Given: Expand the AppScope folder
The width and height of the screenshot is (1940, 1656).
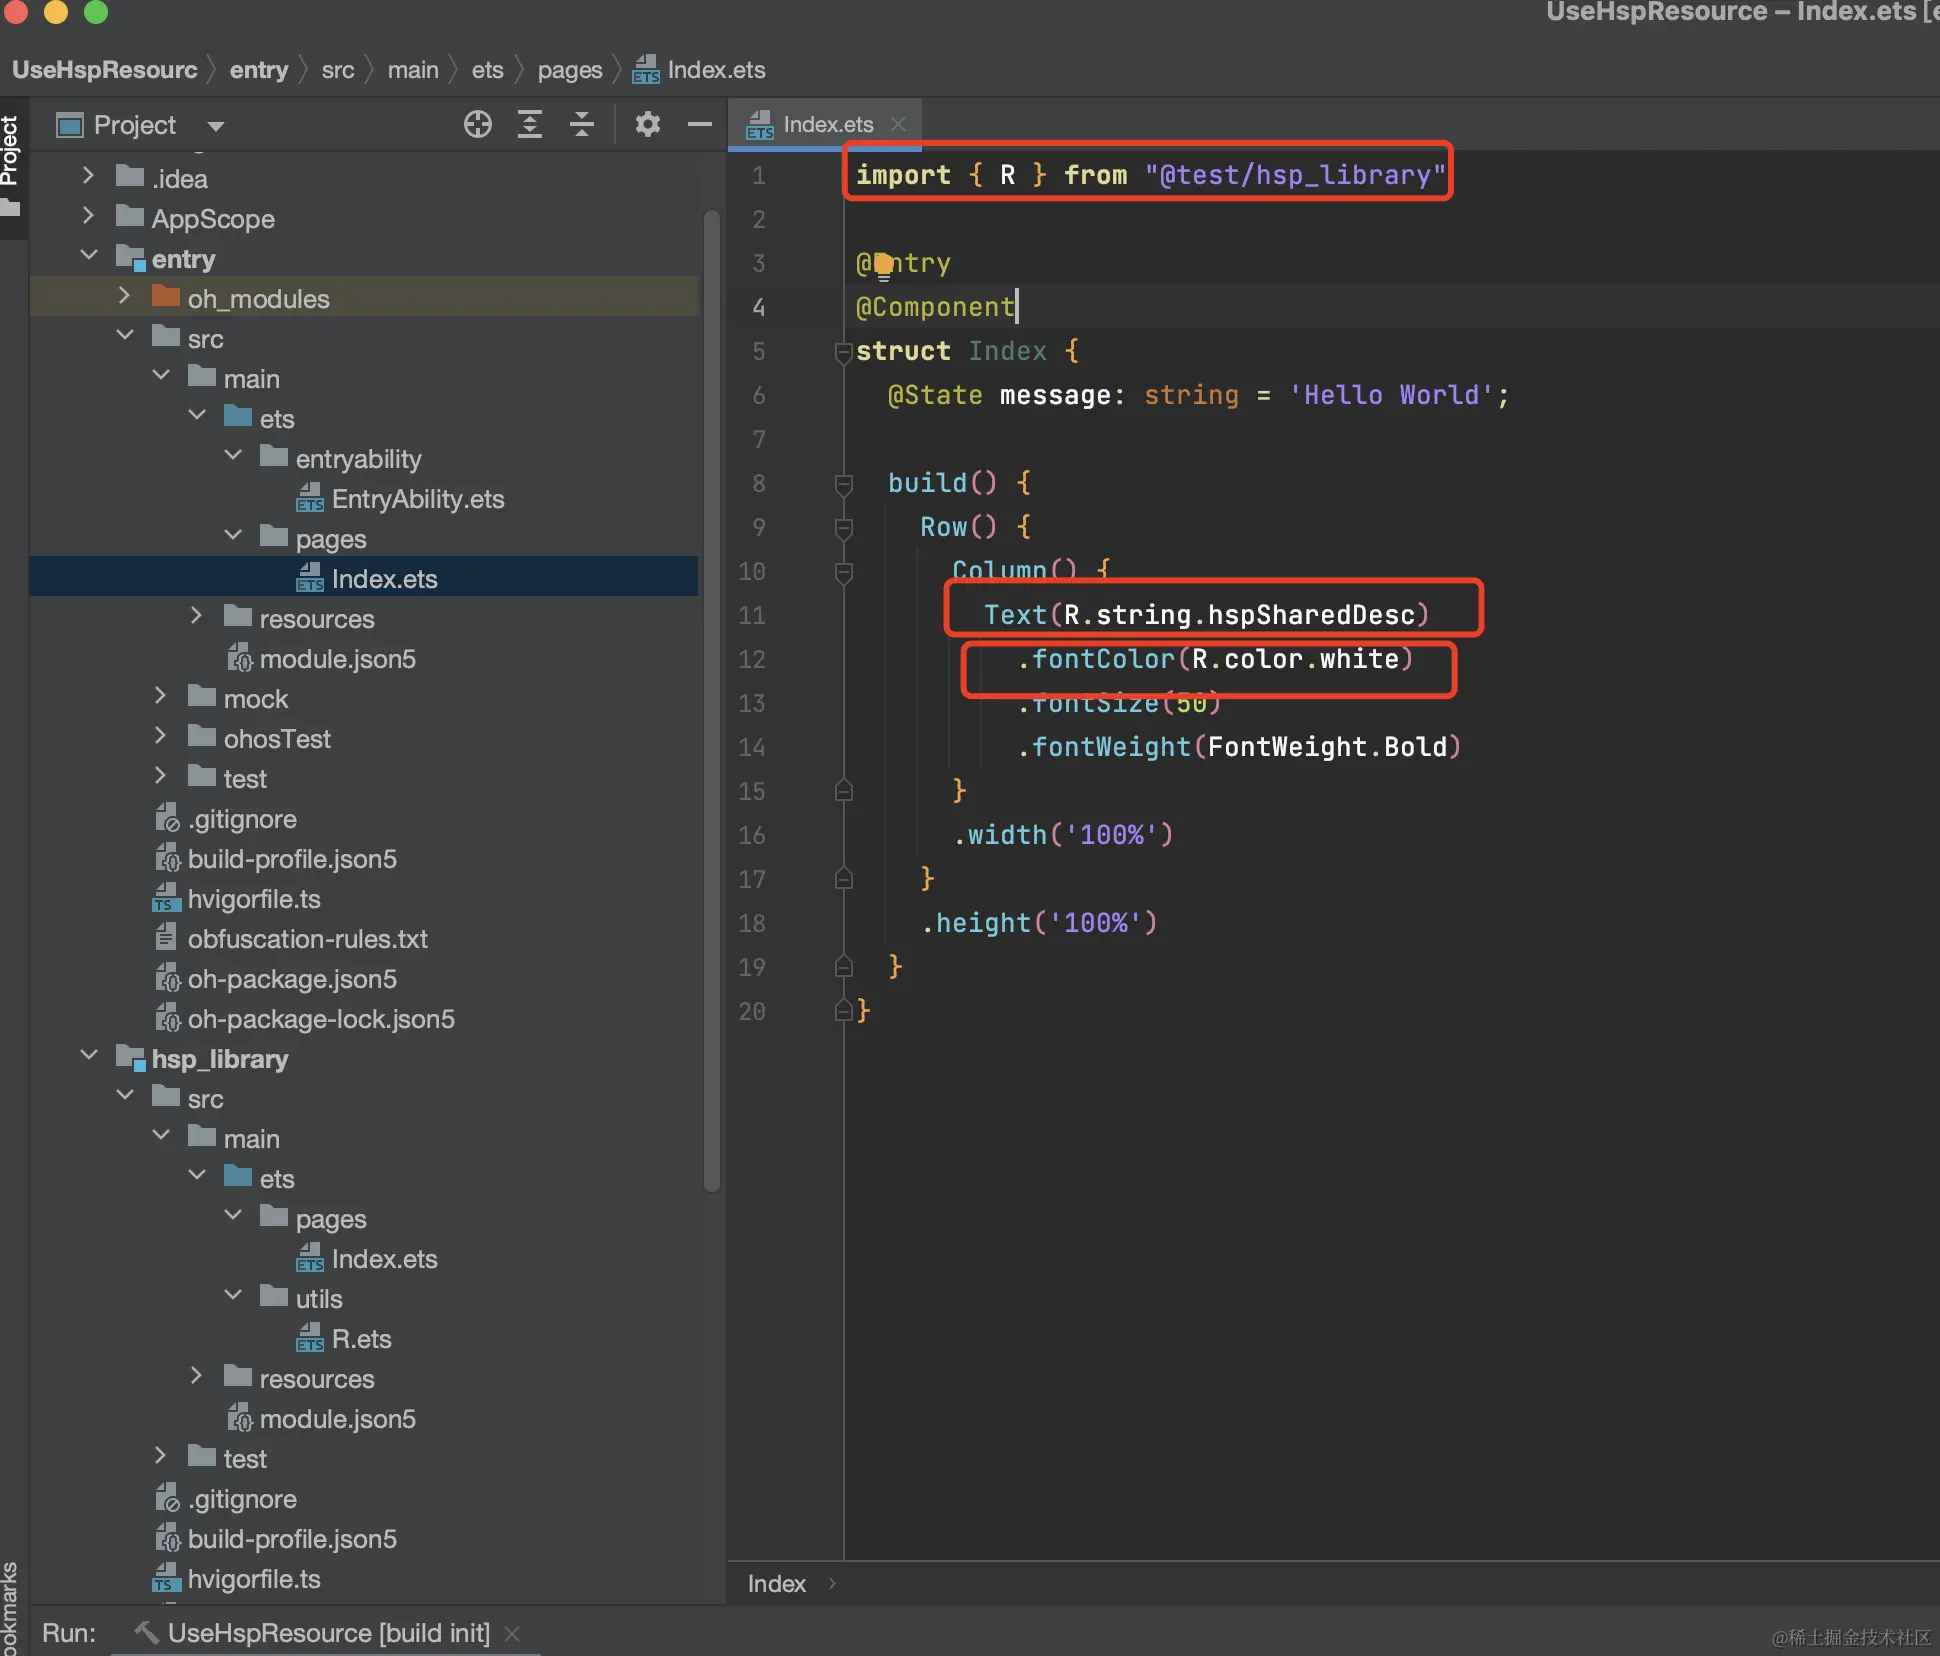Looking at the screenshot, I should coord(88,216).
